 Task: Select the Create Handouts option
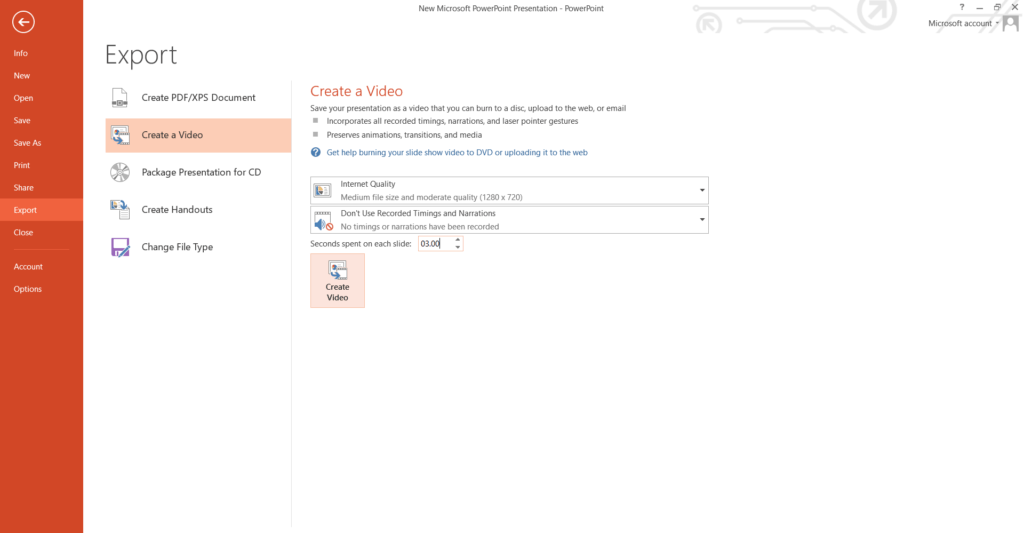[x=199, y=210]
